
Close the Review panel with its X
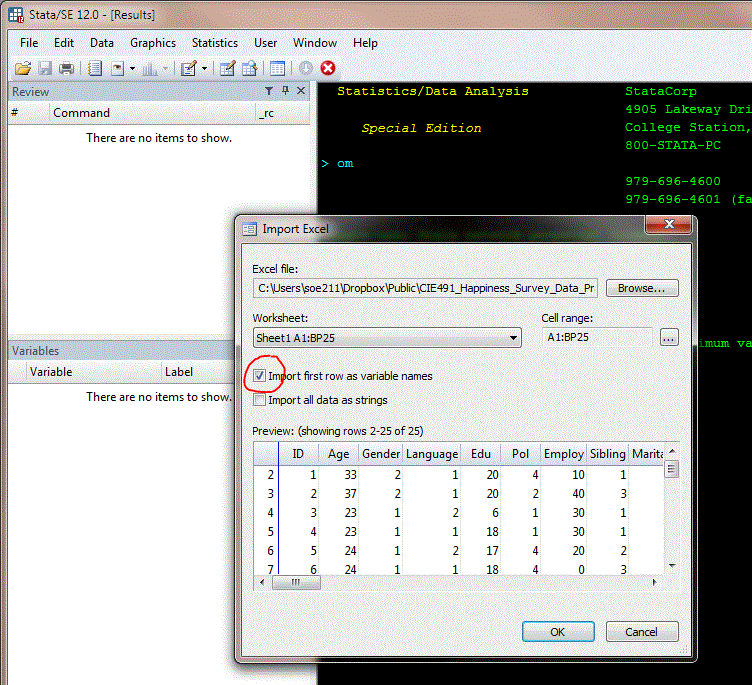click(301, 90)
